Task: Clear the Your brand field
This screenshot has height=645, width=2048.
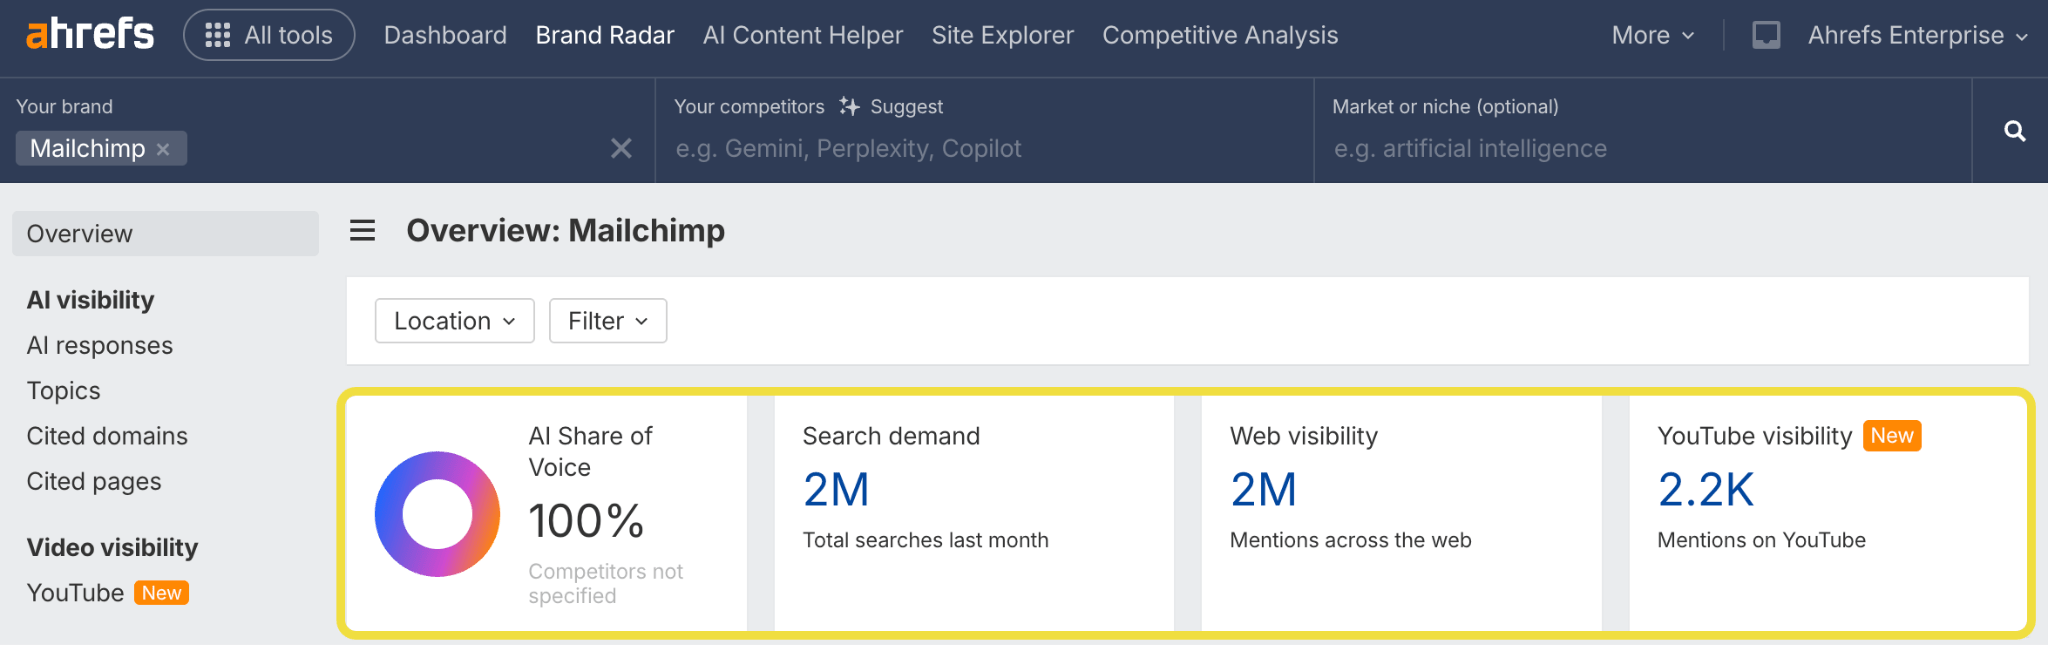Action: coord(621,149)
